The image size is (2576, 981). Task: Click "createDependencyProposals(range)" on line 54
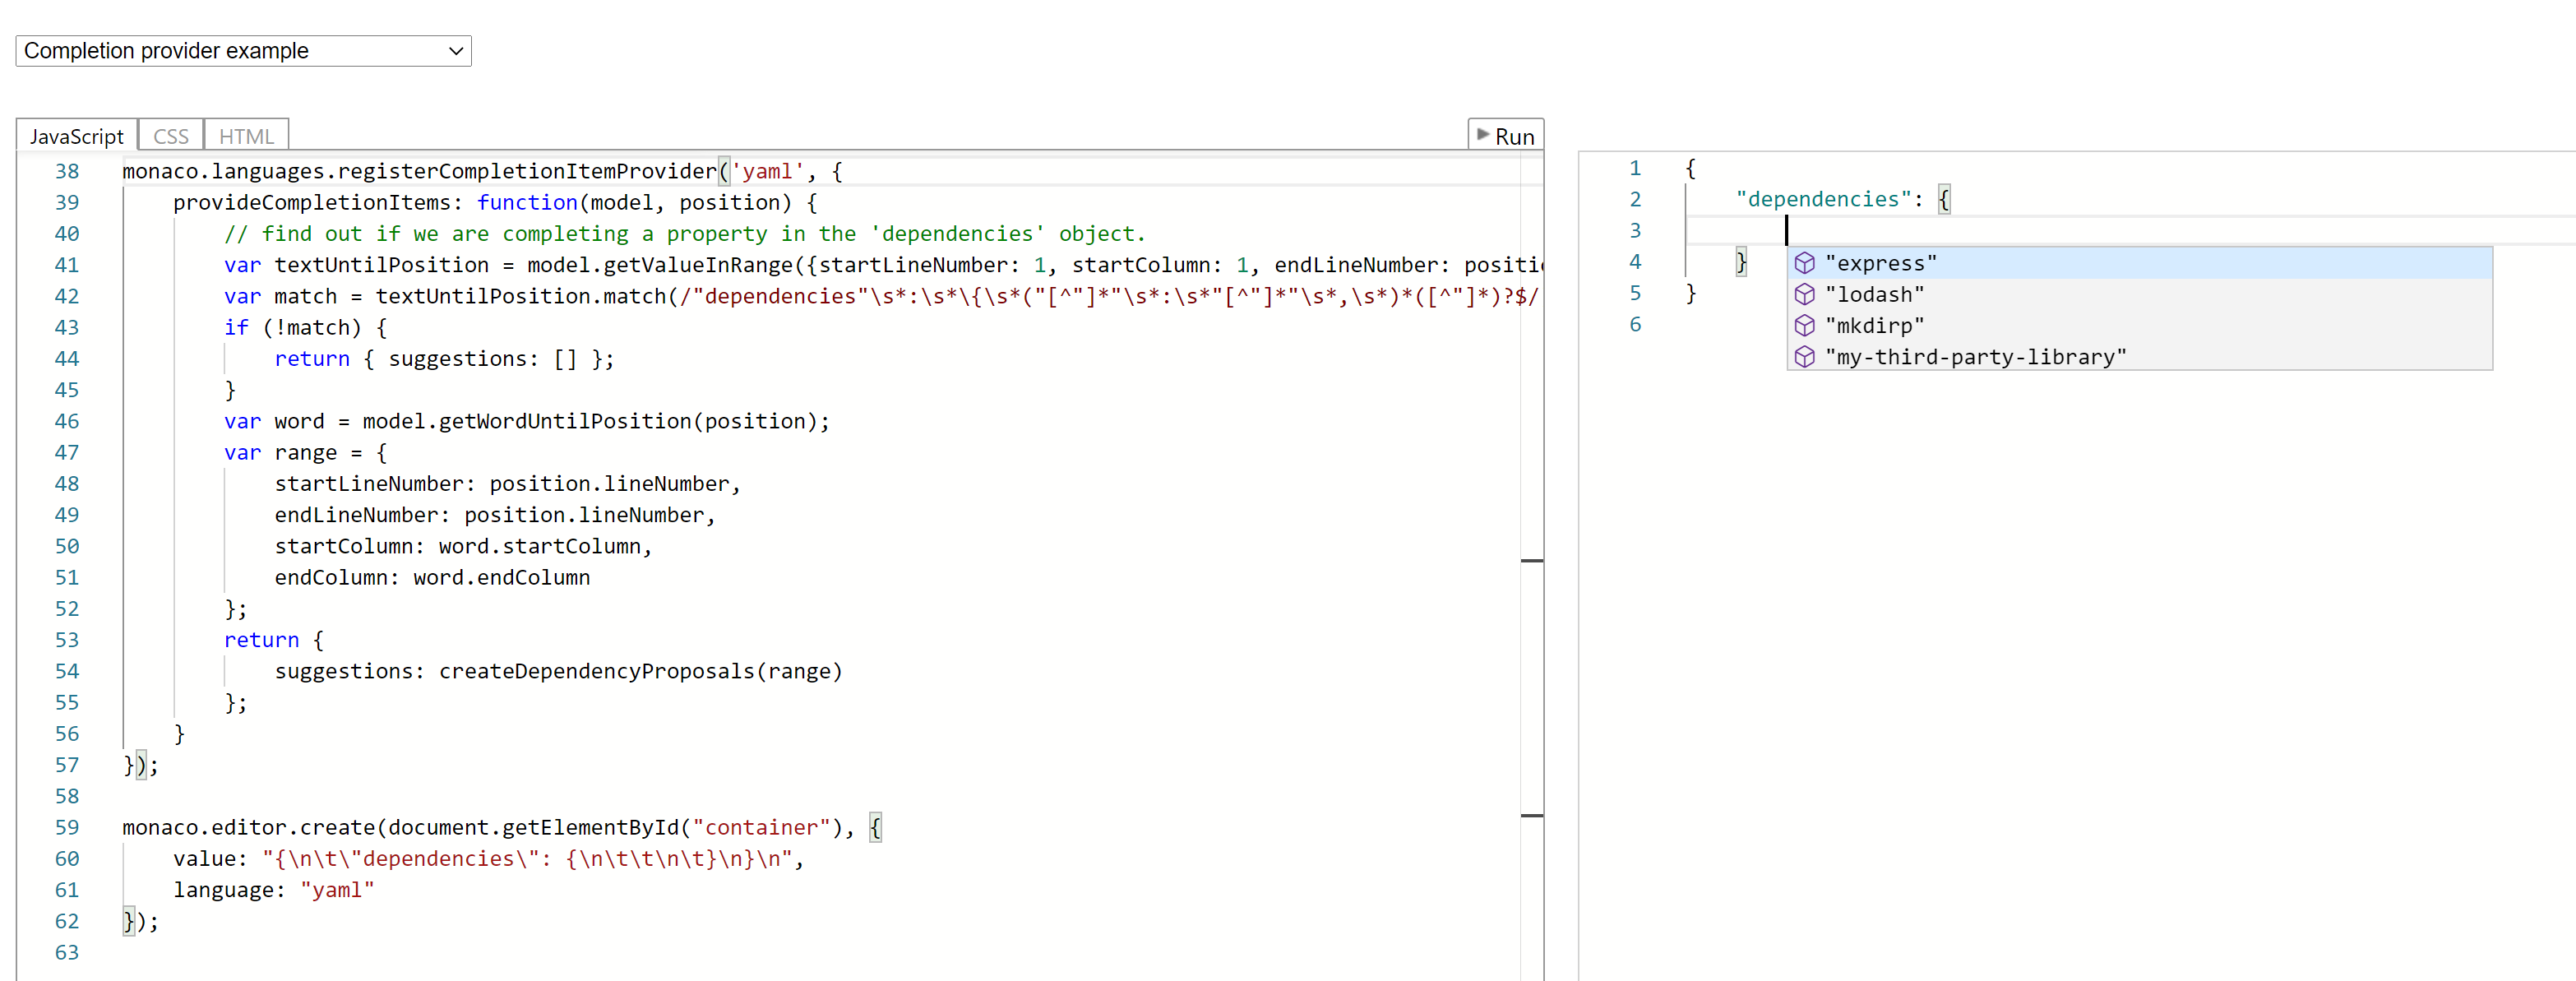640,671
